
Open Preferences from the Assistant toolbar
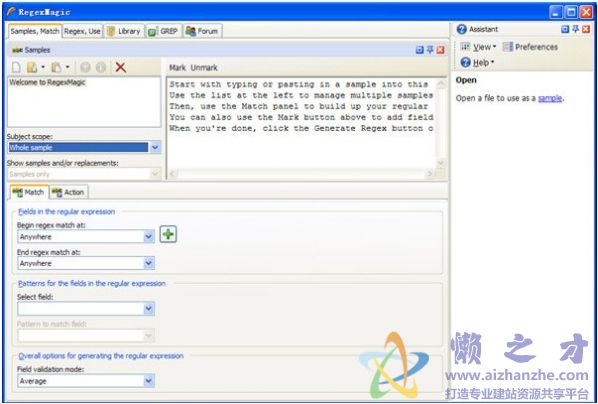click(x=530, y=47)
